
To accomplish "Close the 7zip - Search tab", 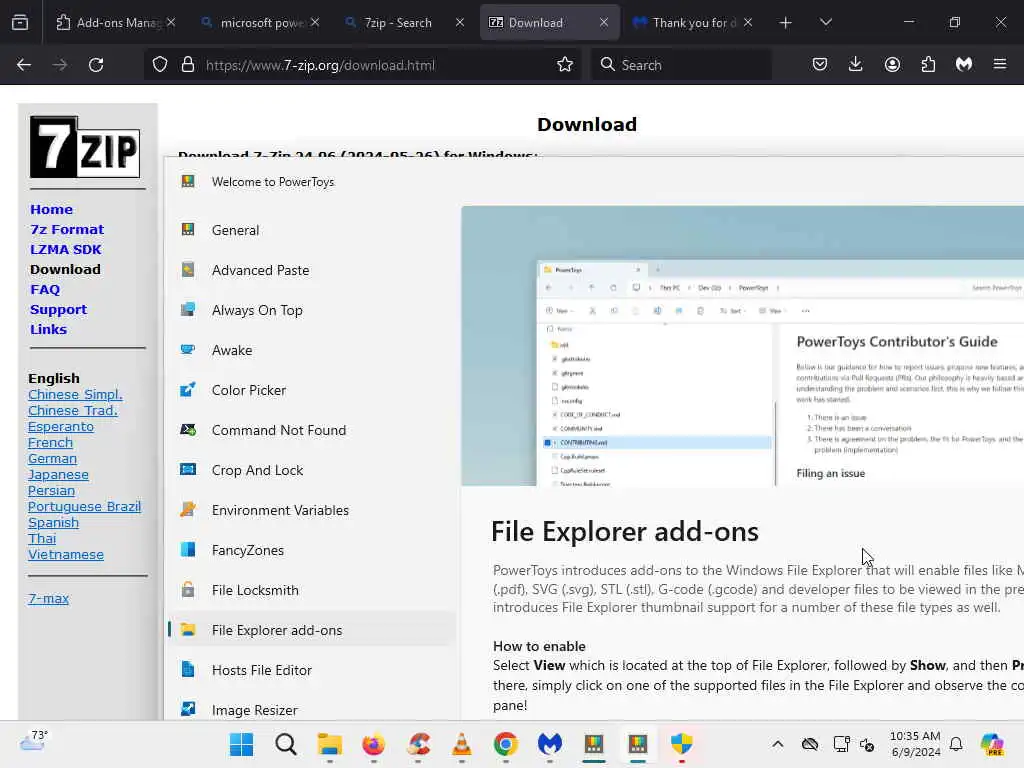I will click(460, 23).
